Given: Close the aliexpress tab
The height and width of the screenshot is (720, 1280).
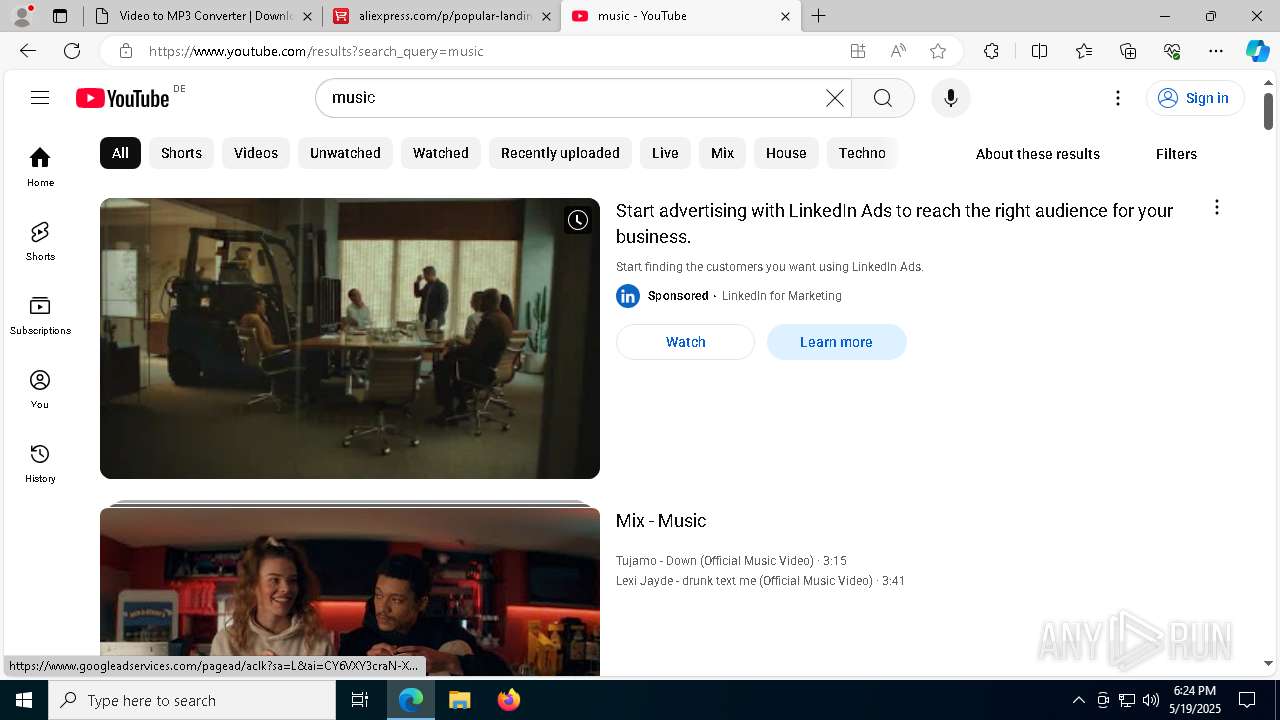Looking at the screenshot, I should (x=546, y=16).
